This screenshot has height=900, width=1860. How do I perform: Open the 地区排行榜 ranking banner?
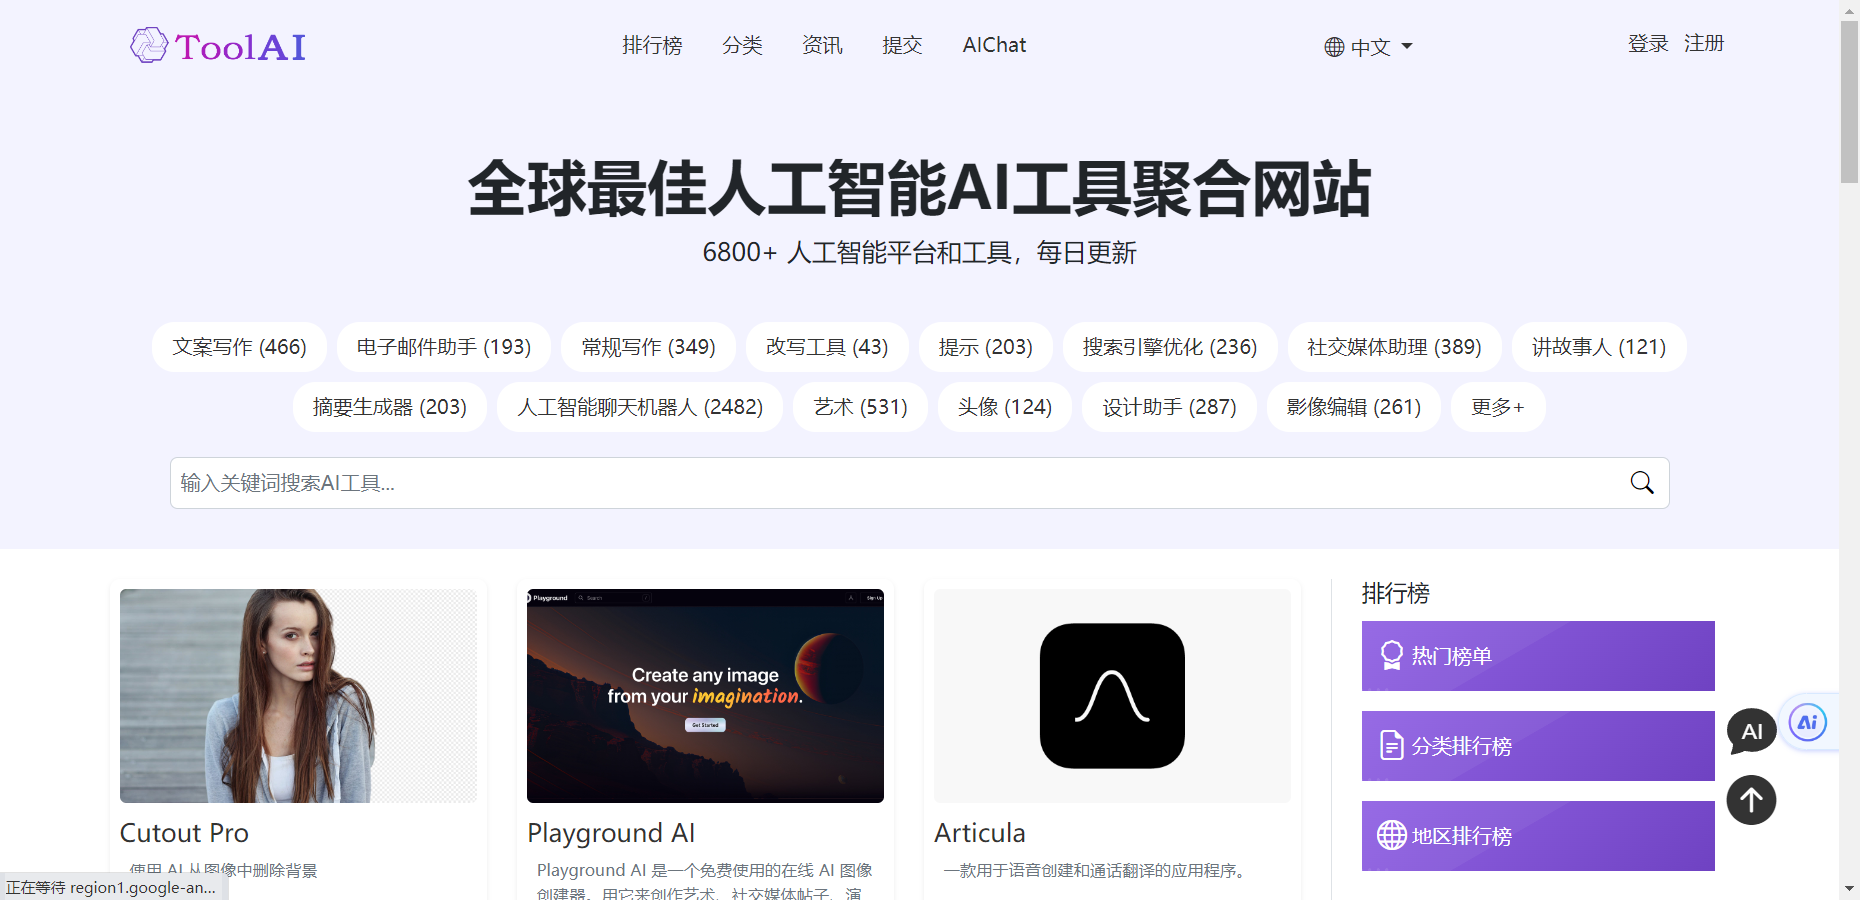[x=1538, y=836]
